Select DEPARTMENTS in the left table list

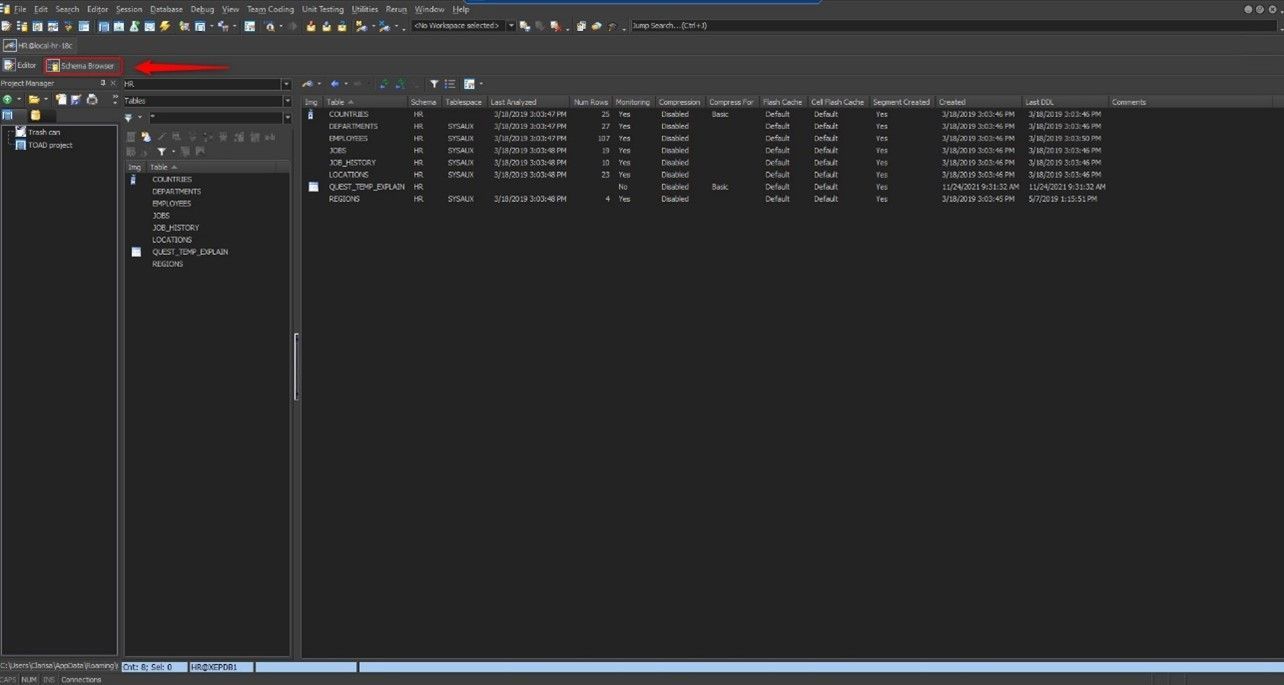(x=176, y=191)
